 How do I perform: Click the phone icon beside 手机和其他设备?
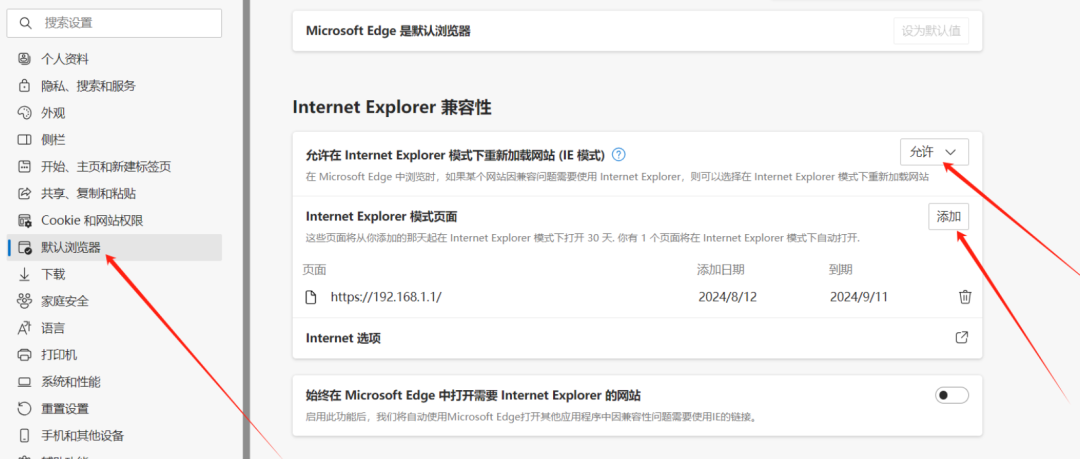pos(25,436)
